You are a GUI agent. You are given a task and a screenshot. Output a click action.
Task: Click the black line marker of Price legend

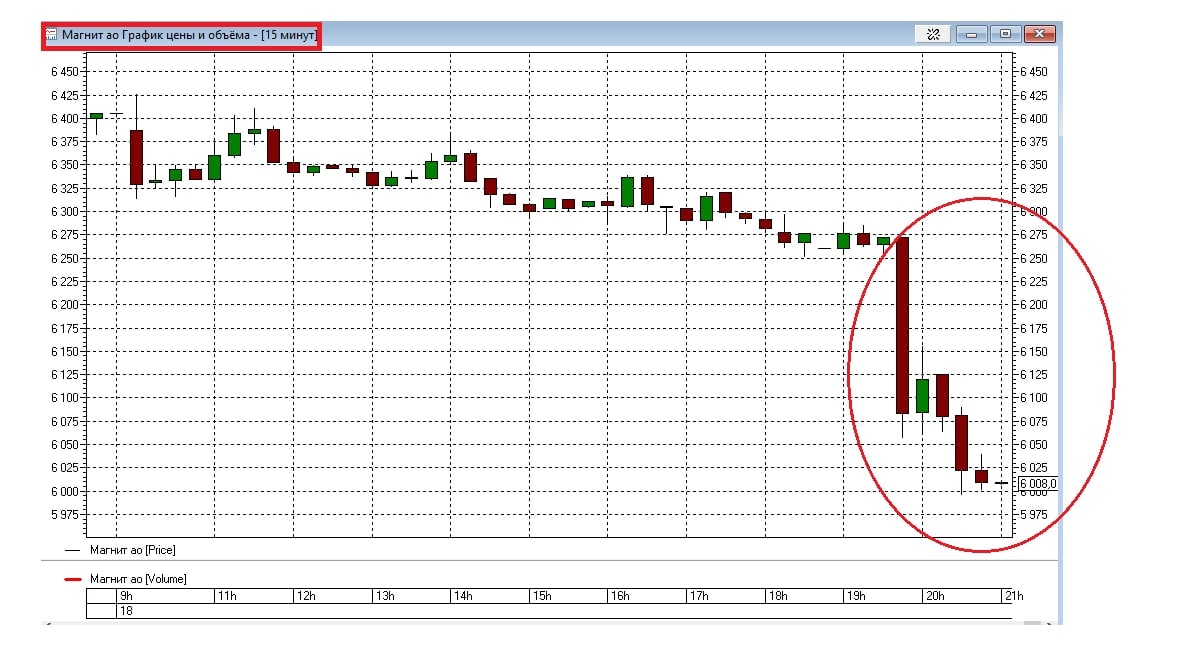coord(73,550)
